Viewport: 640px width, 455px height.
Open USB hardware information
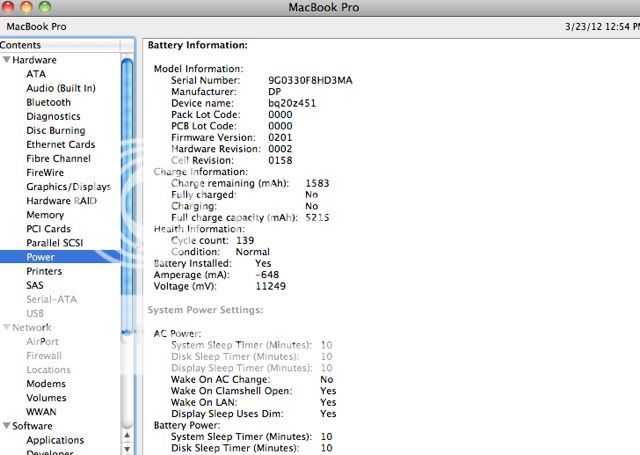click(x=35, y=313)
